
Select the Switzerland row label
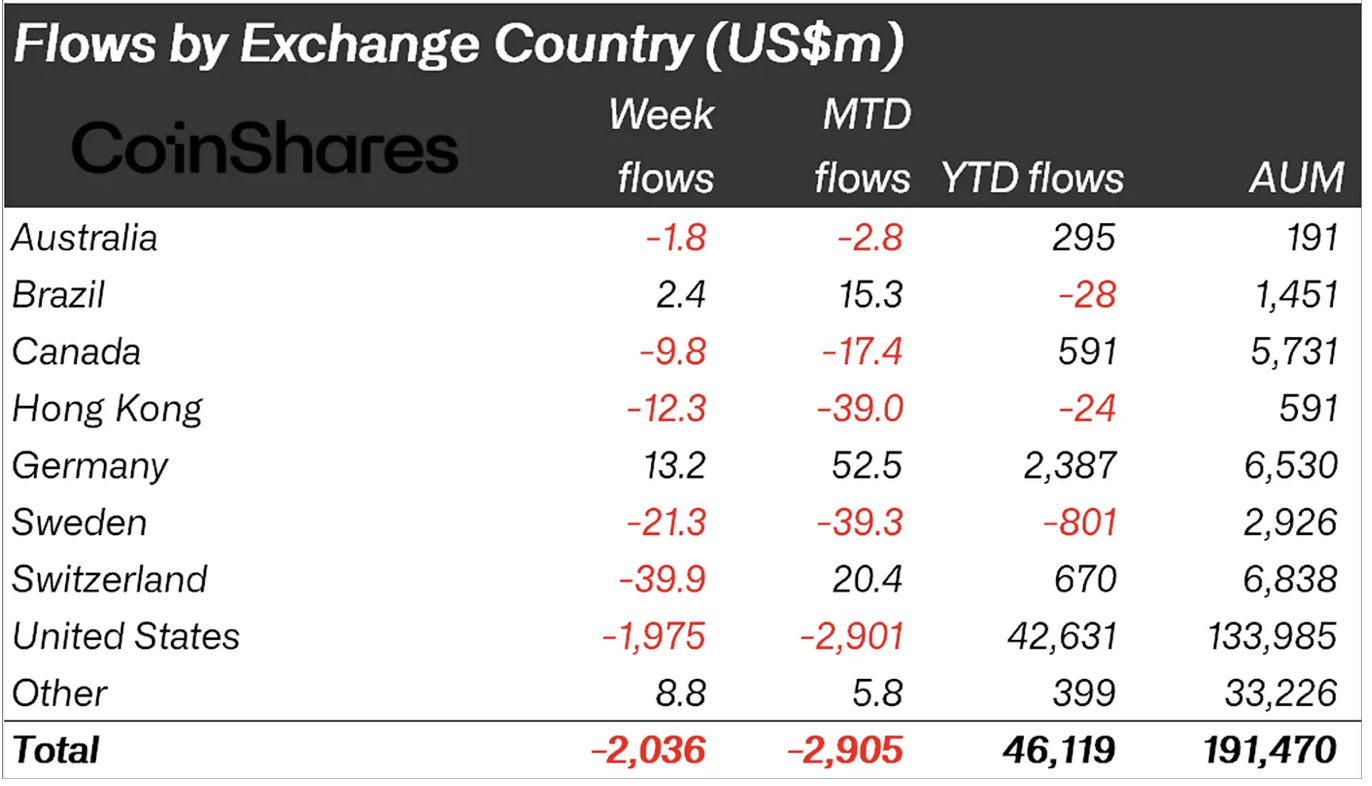pos(110,580)
